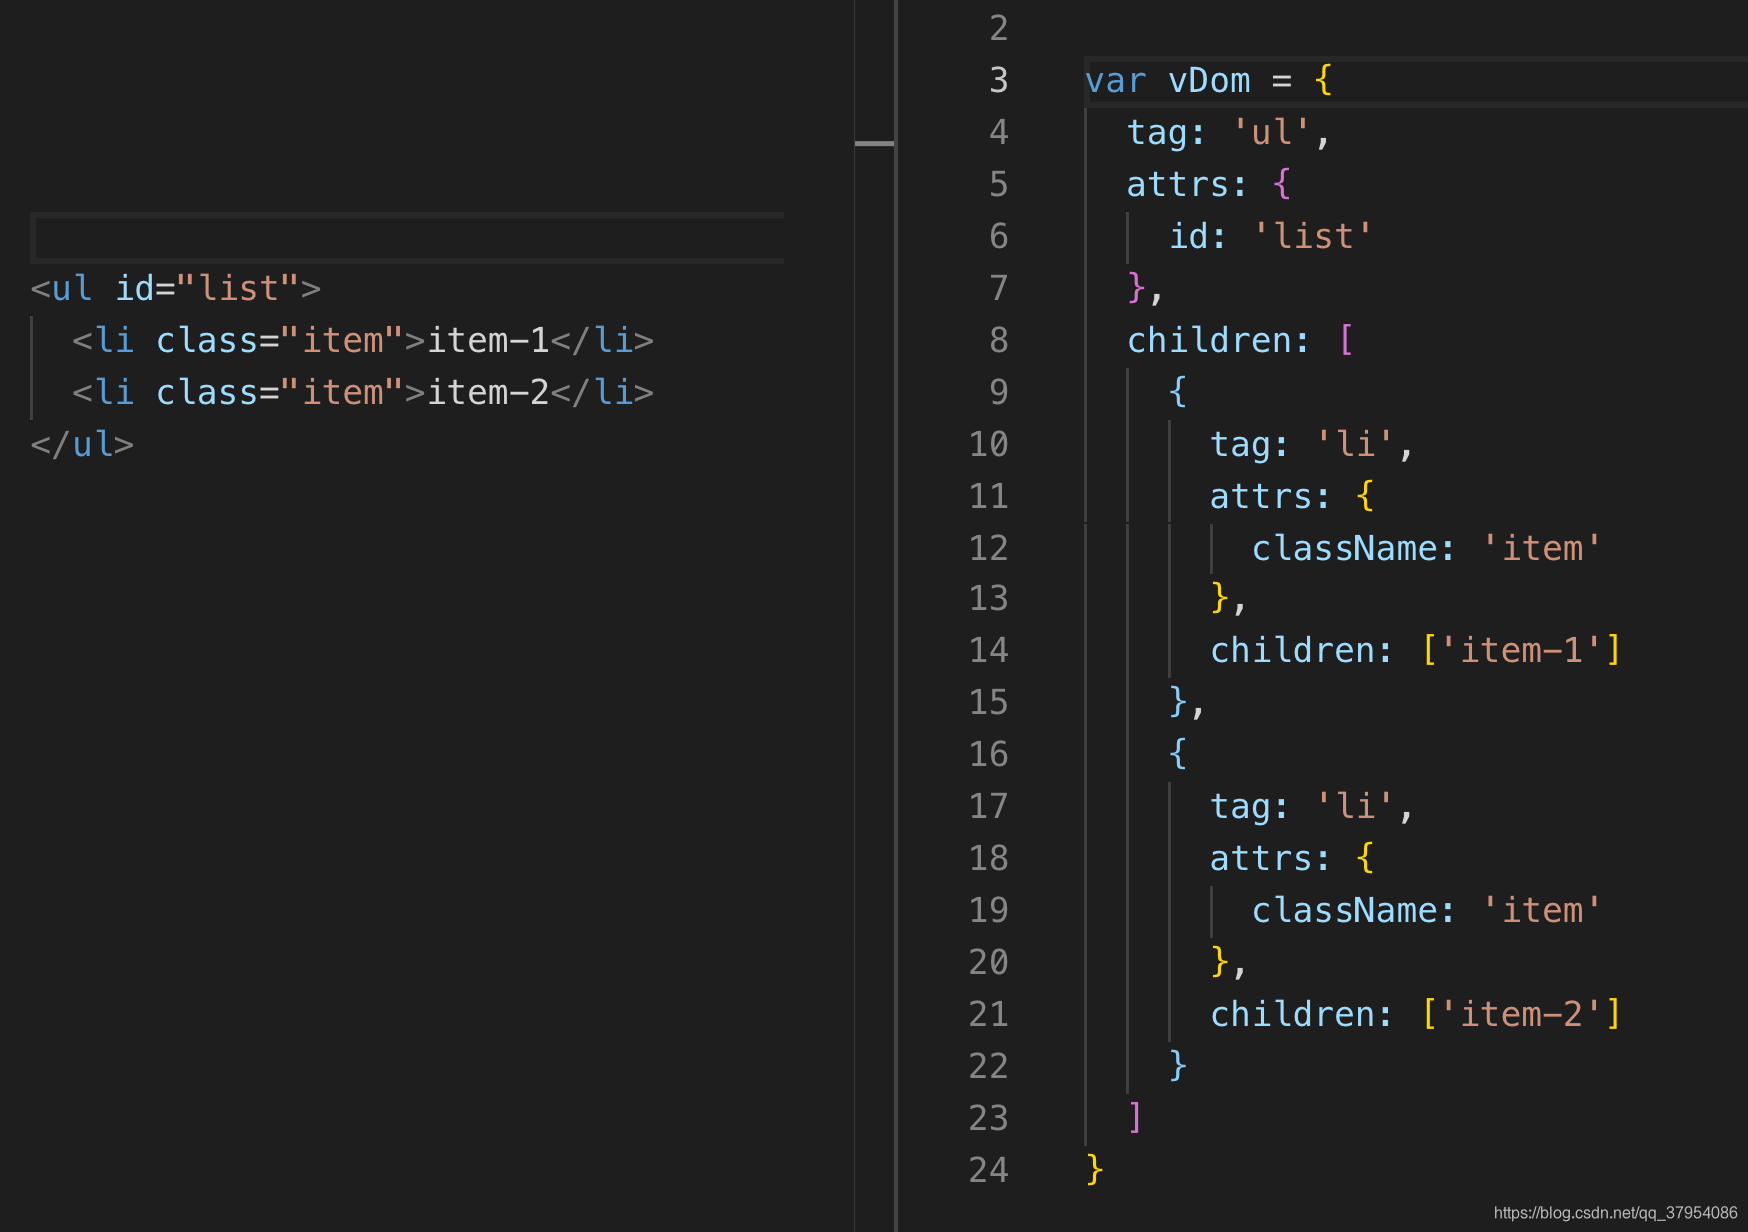Click the children: [ line on line 8

[1240, 340]
